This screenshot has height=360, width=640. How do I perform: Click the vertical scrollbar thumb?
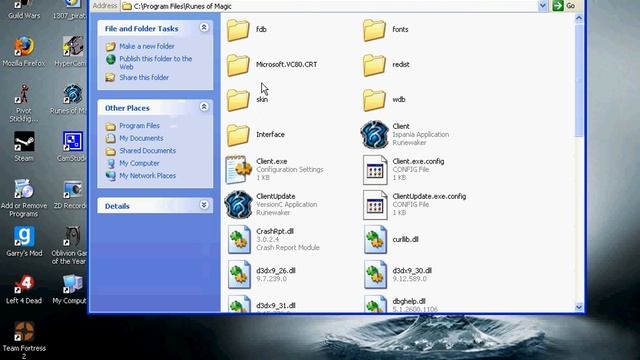pyautogui.click(x=579, y=80)
